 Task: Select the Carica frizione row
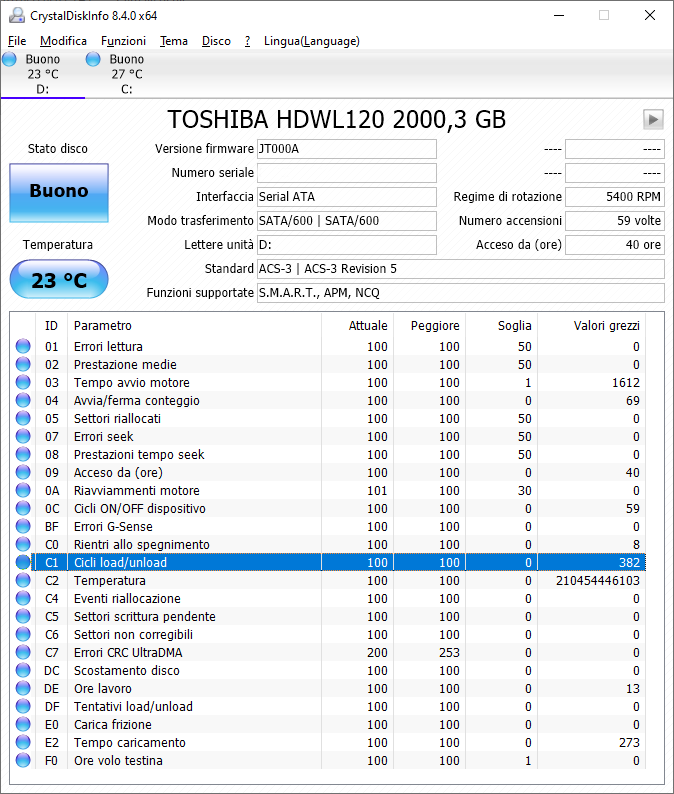328,724
